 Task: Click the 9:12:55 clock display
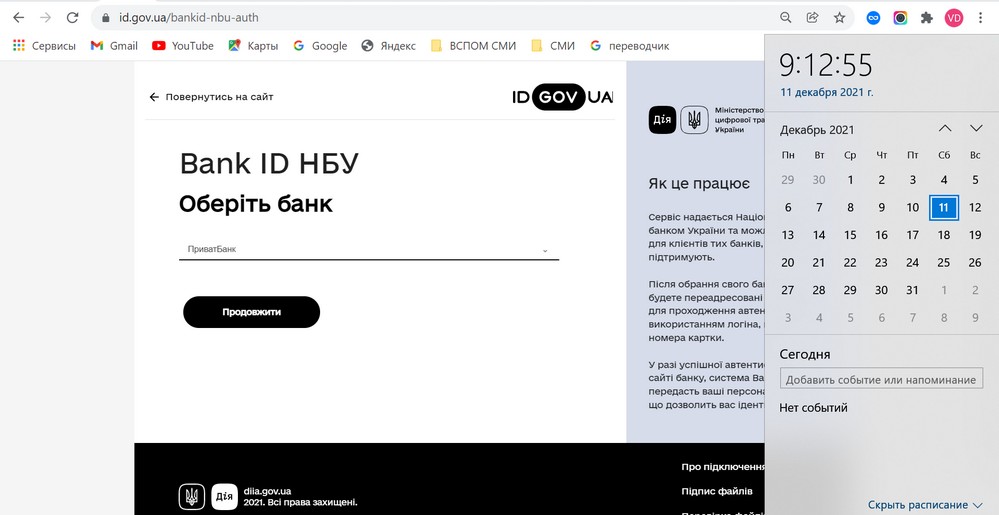pyautogui.click(x=826, y=65)
